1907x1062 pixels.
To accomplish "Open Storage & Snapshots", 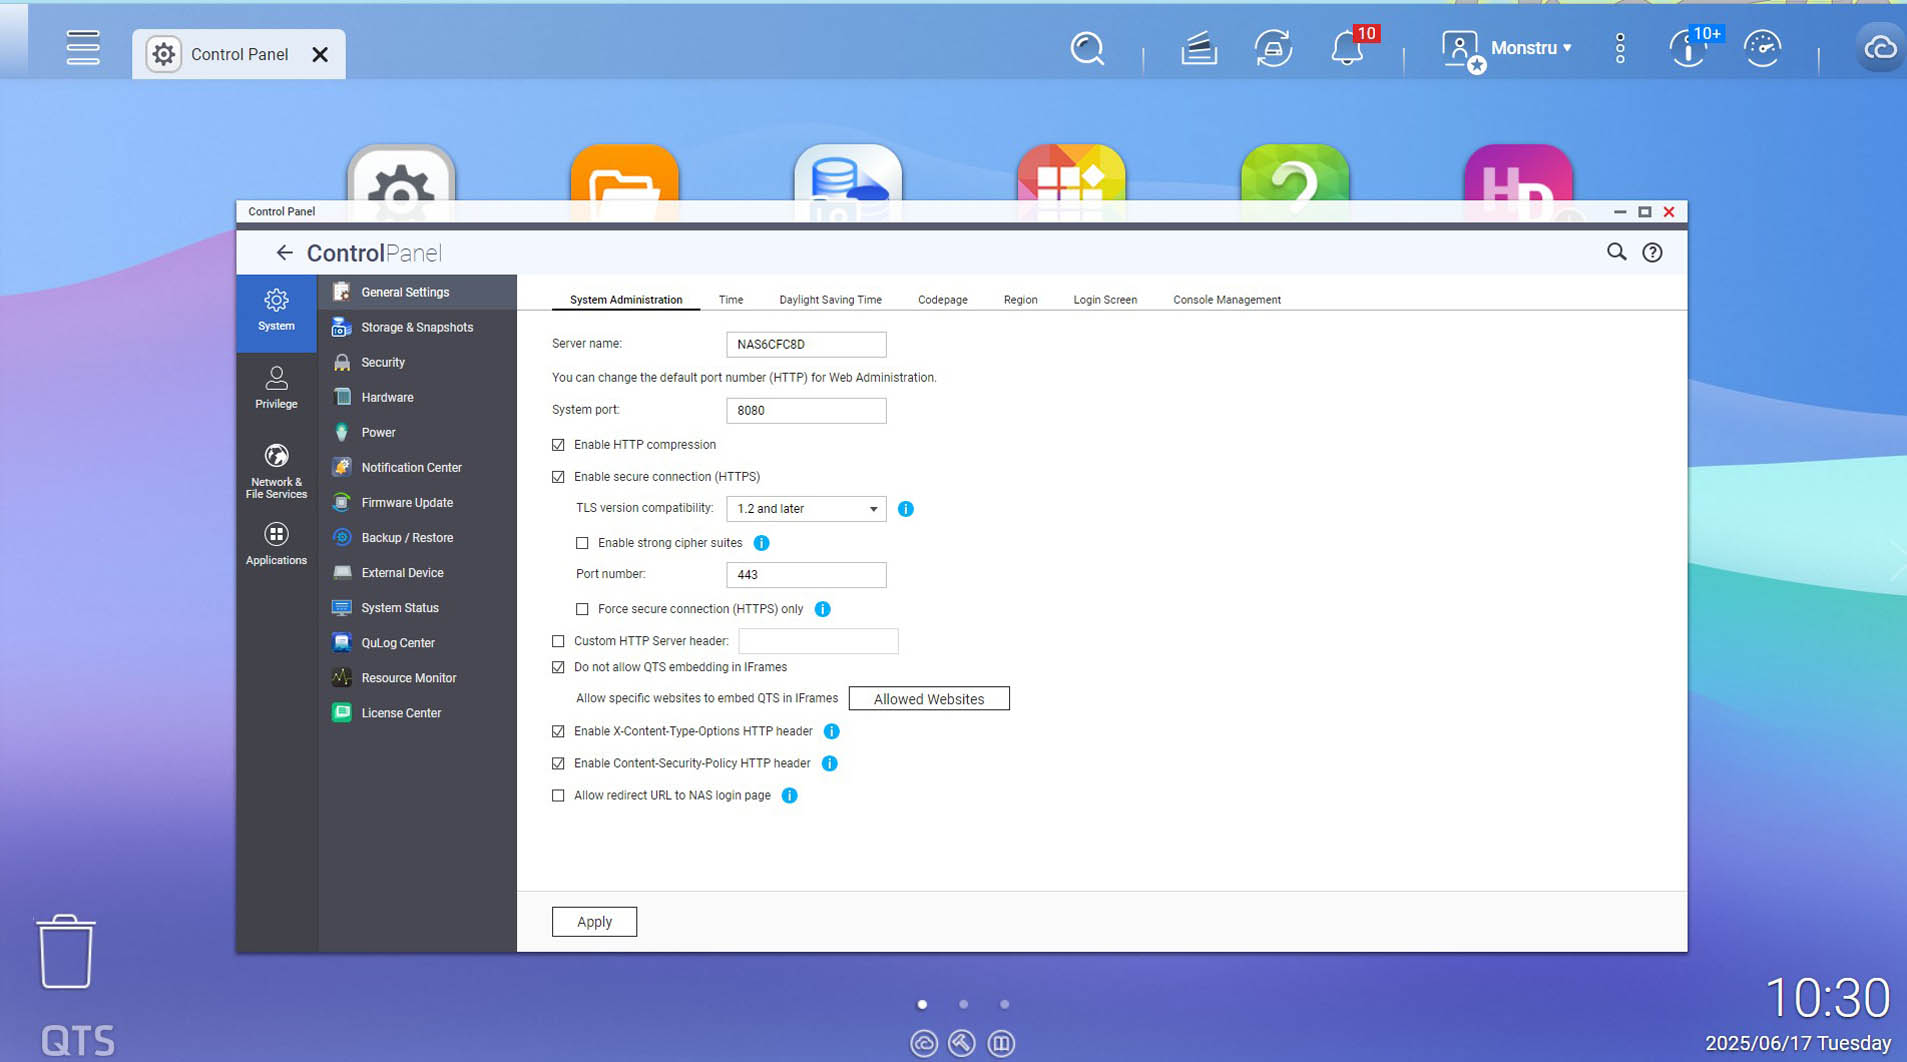I will [x=417, y=327].
